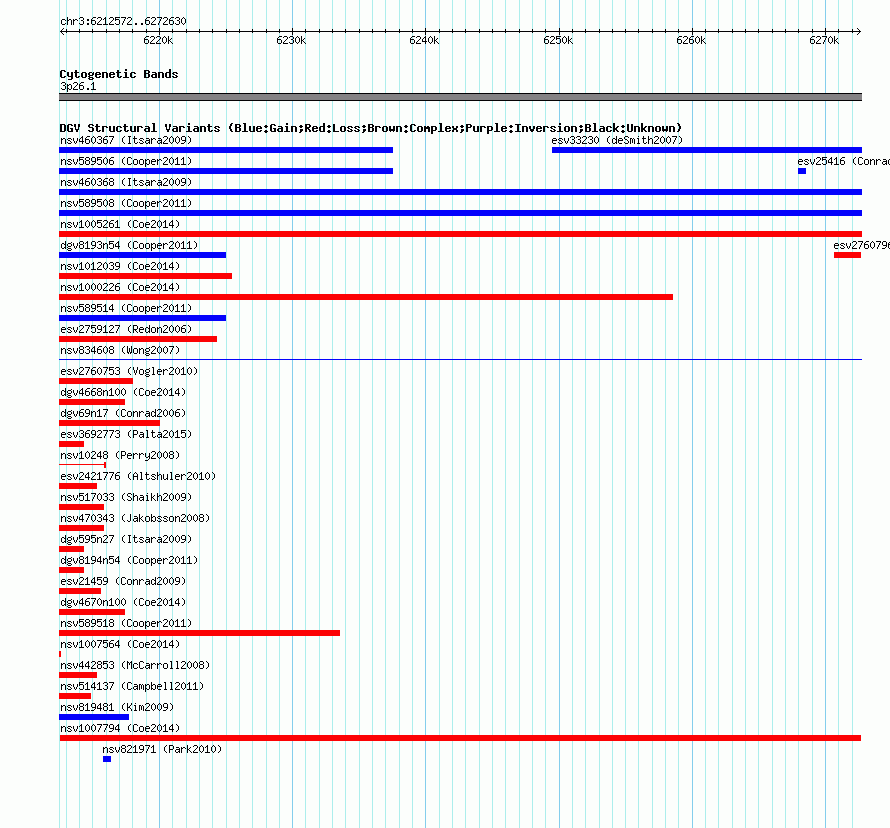Screen dimensions: 890x828
Task: Click the long red bar under nsv1000226
Action: pos(366,297)
